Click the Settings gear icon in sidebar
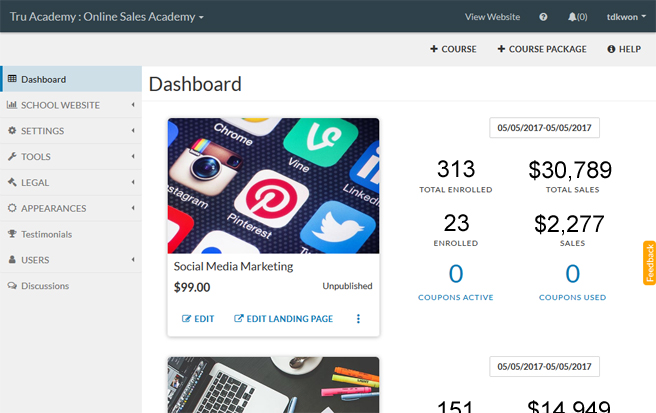This screenshot has height=413, width=656. point(12,131)
